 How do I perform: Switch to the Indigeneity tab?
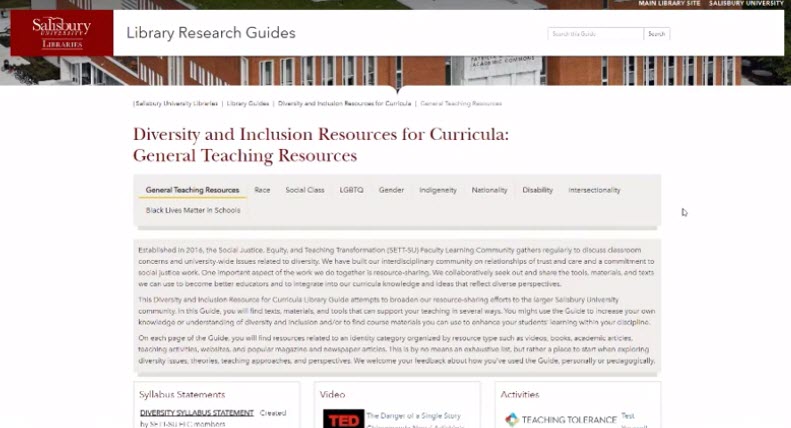[438, 190]
